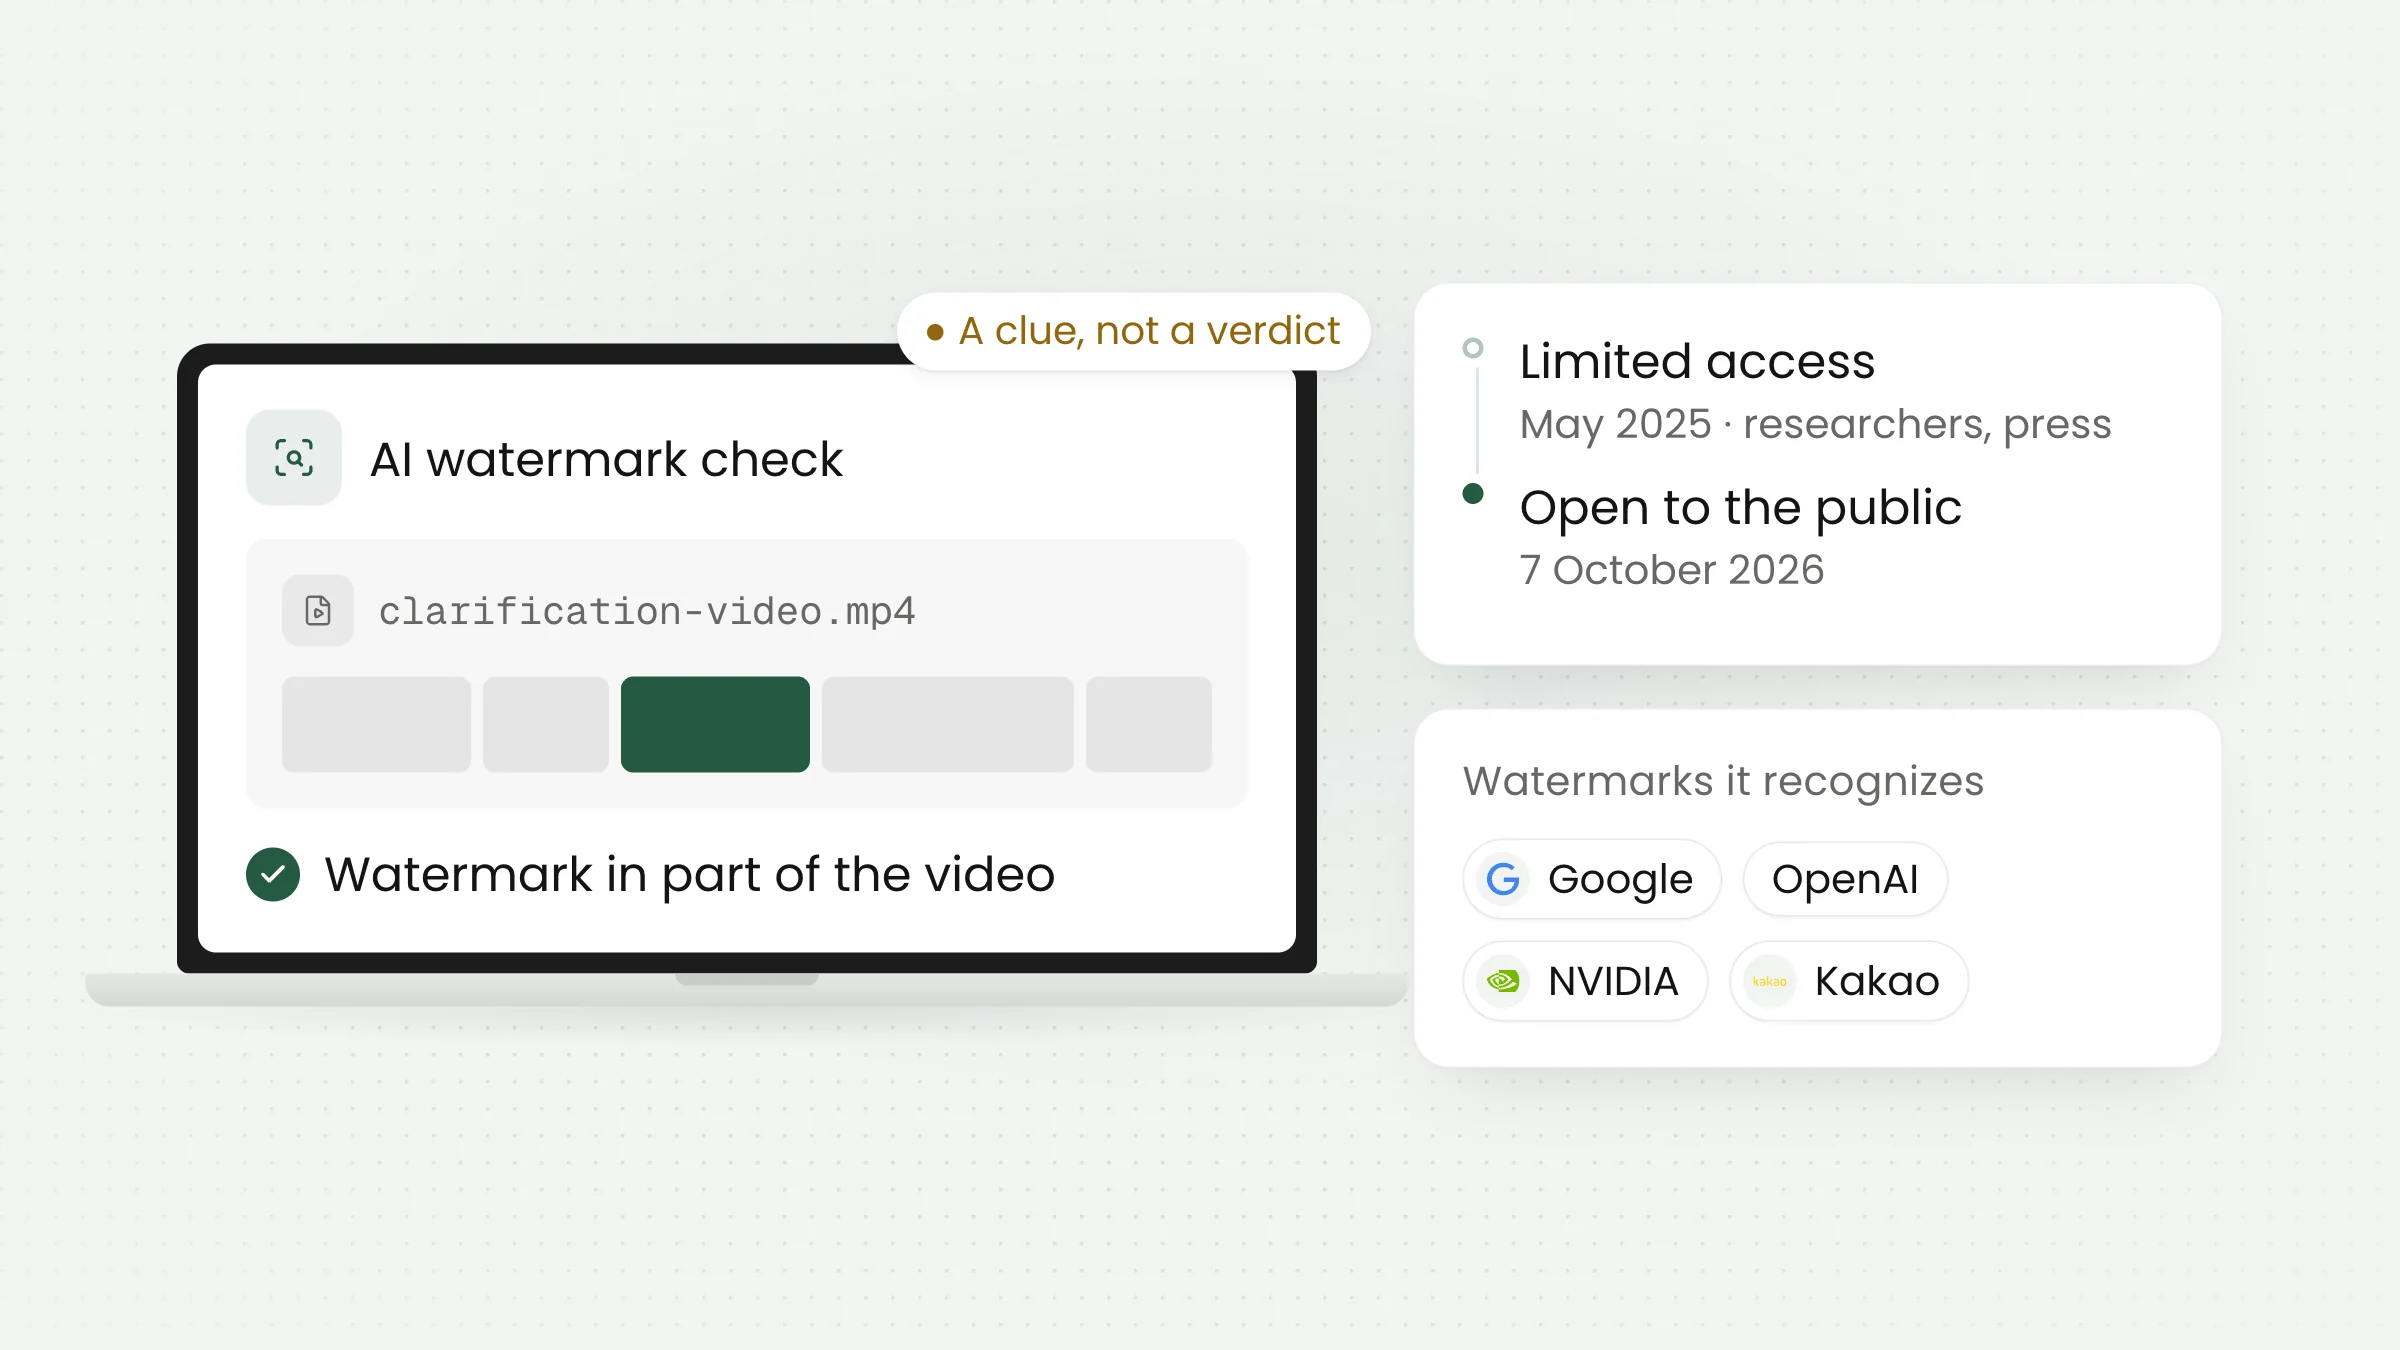Click the 'A clue, not a verdict' badge
The width and height of the screenshot is (2400, 1350).
pos(1134,331)
